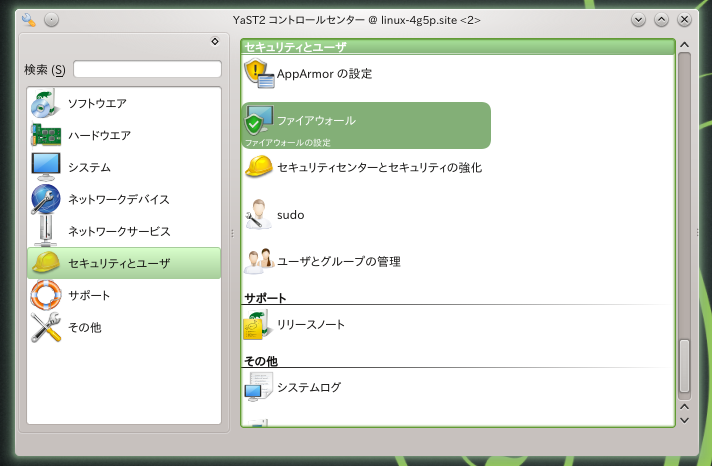The width and height of the screenshot is (712, 466).
Task: Focus the 検索 search input field
Action: pyautogui.click(x=148, y=69)
